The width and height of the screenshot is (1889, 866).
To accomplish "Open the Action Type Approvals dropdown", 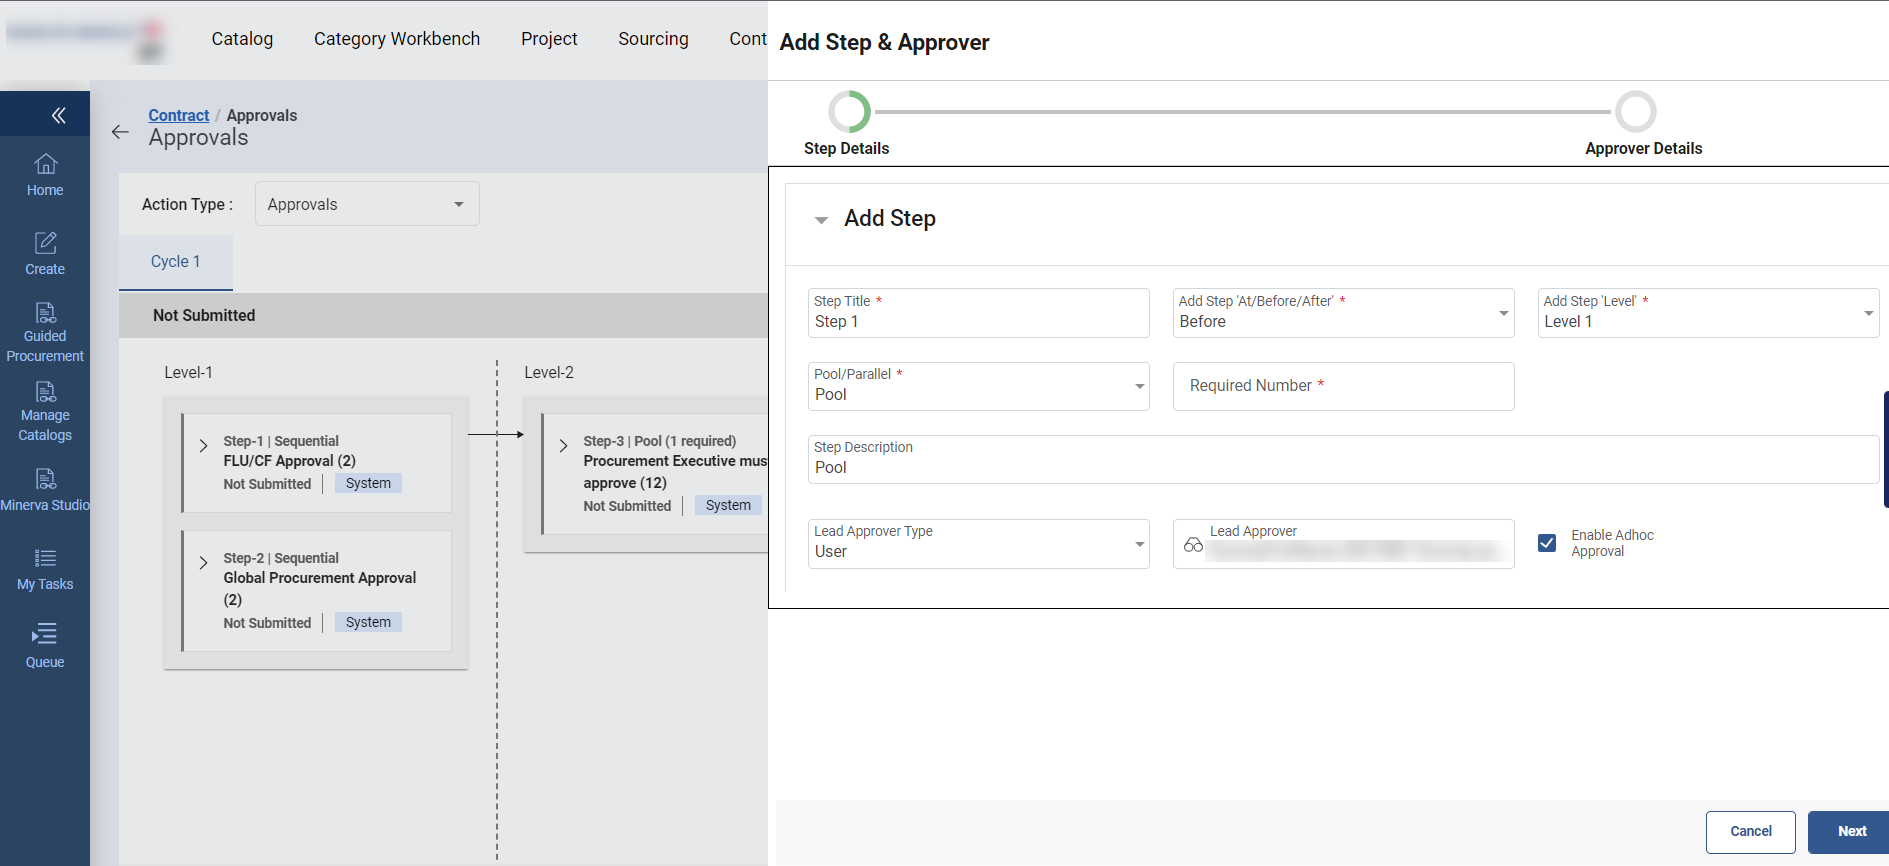I will [367, 204].
